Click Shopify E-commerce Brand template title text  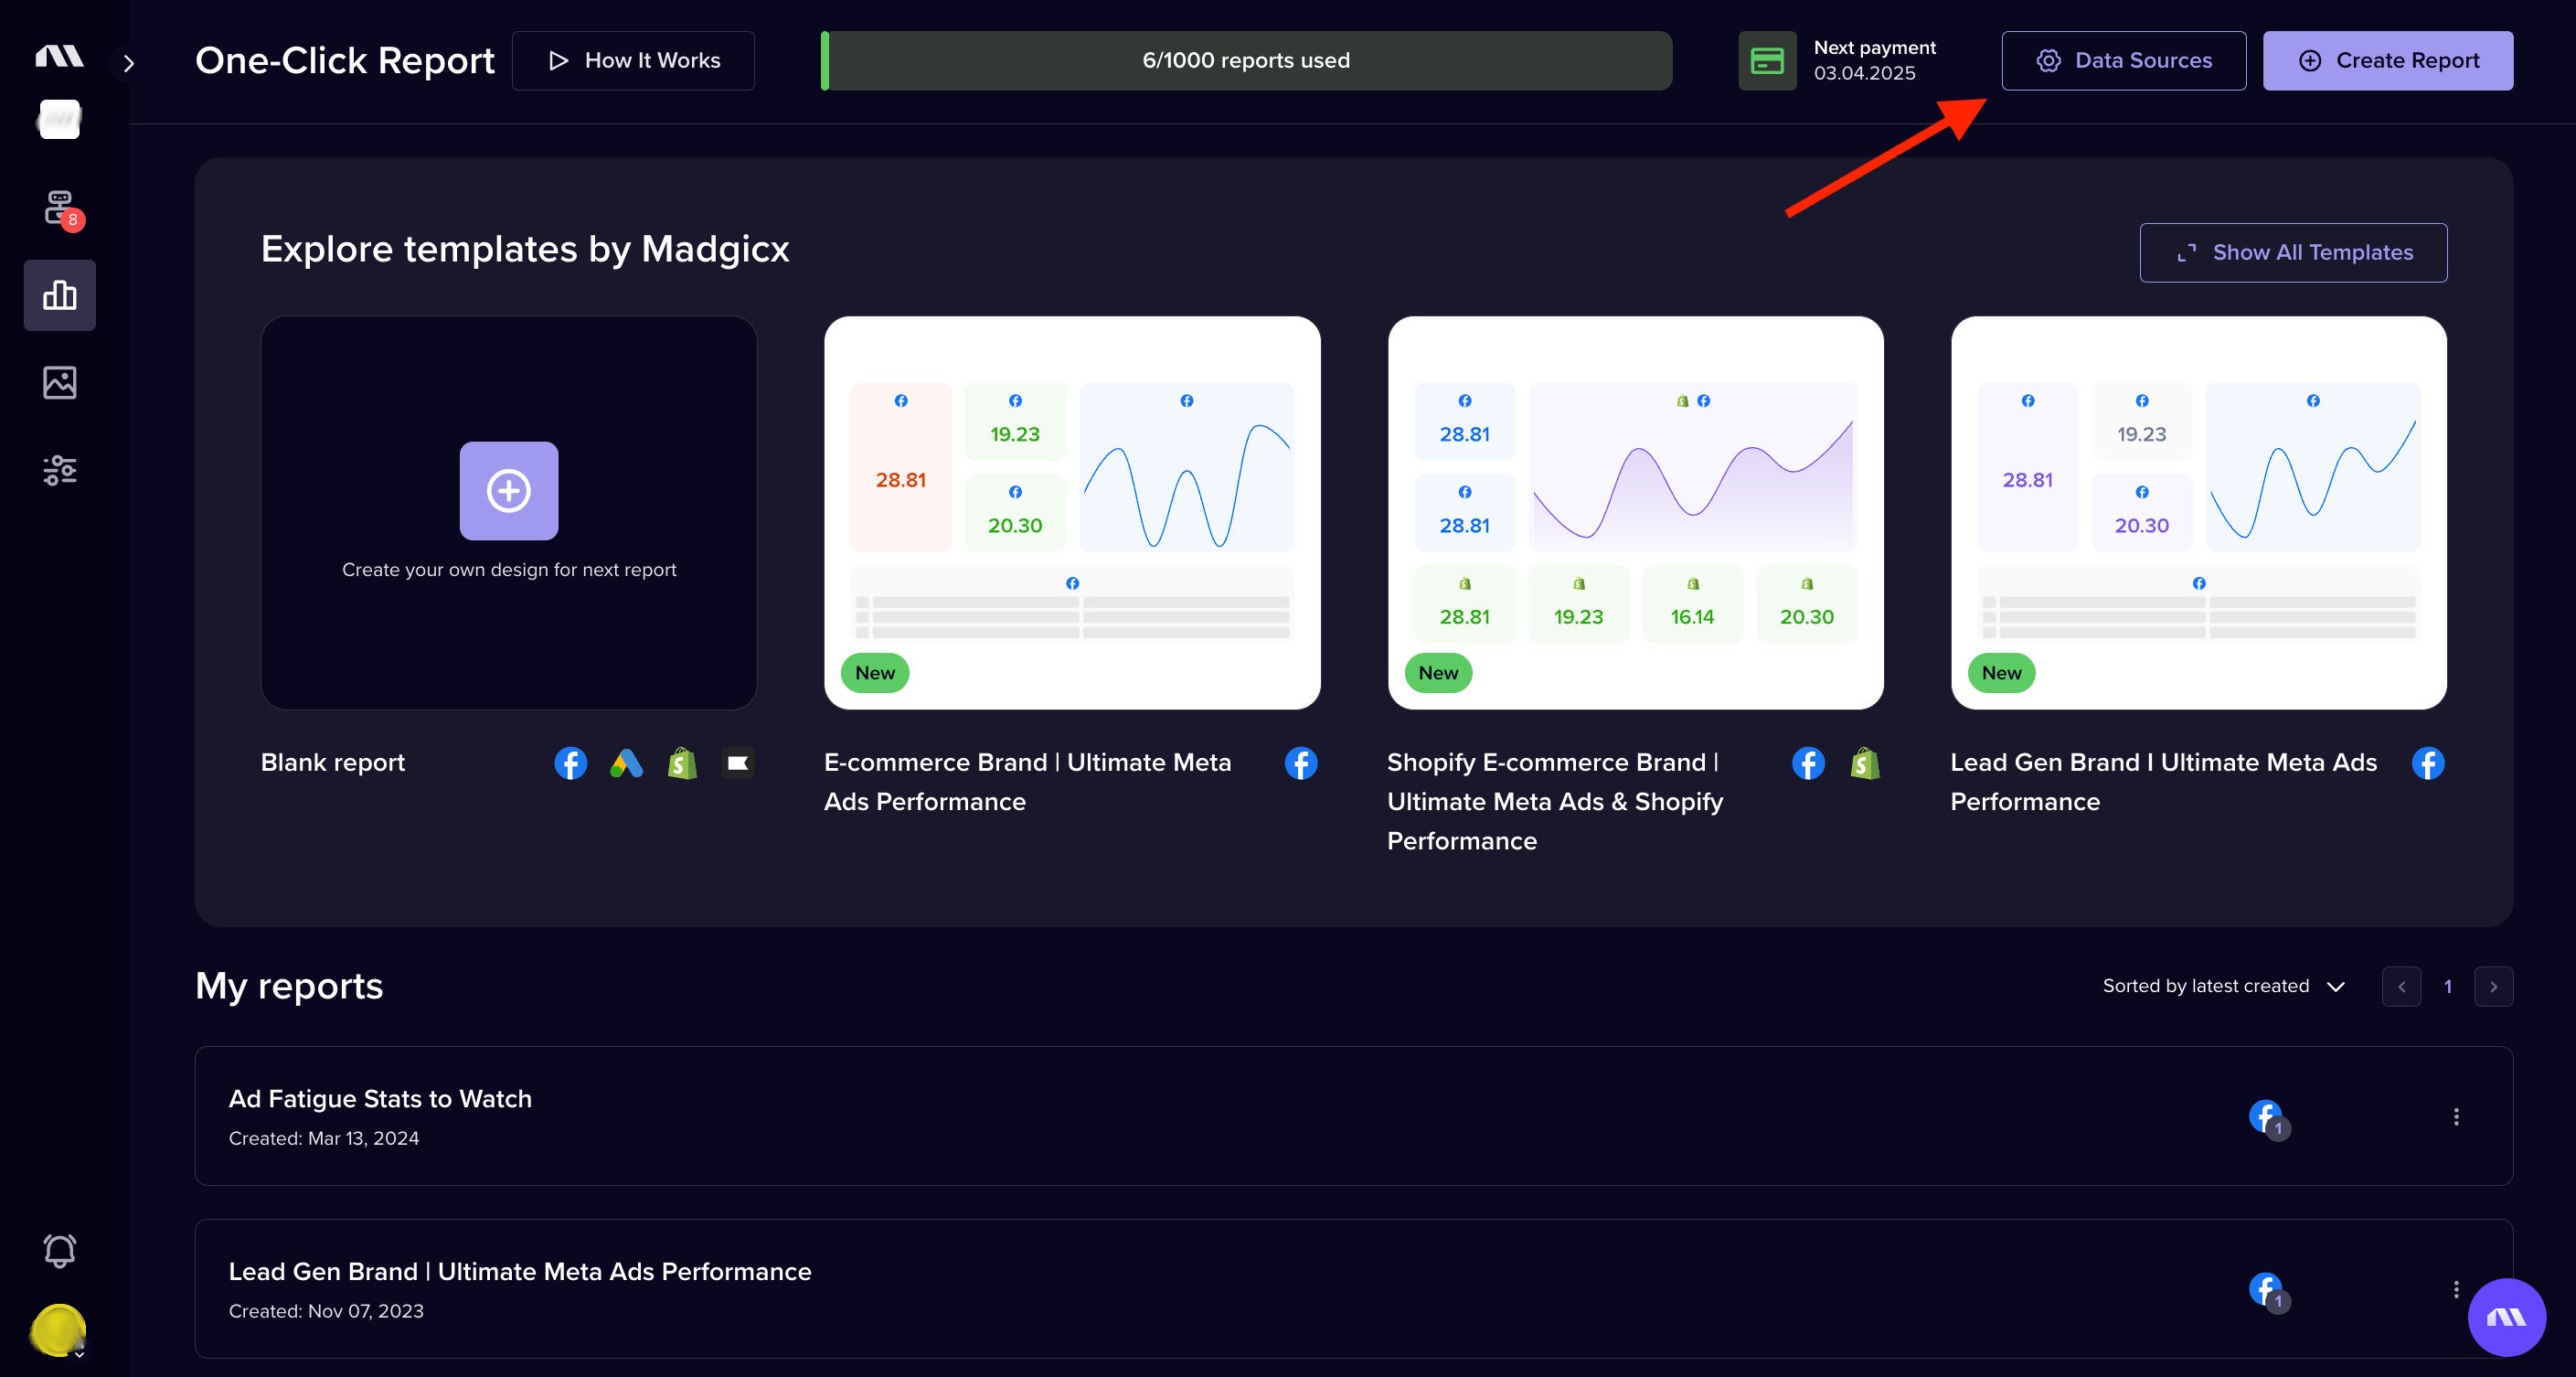1555,802
